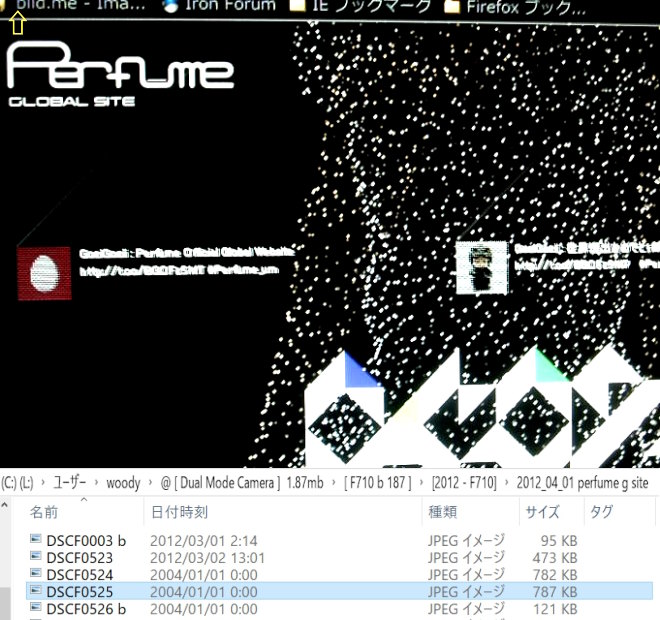660x620 pixels.
Task: Expand chevron after Dual Mode Camera breadcrumb
Action: [x=334, y=483]
